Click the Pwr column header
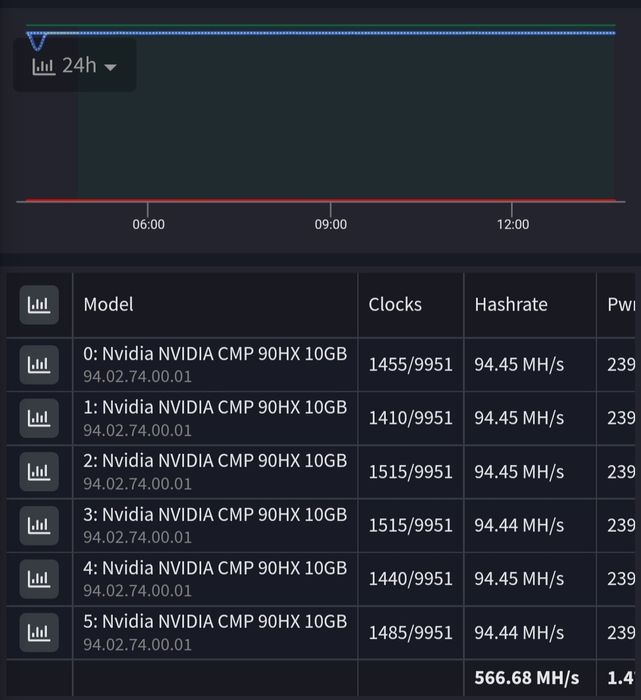 tap(621, 304)
